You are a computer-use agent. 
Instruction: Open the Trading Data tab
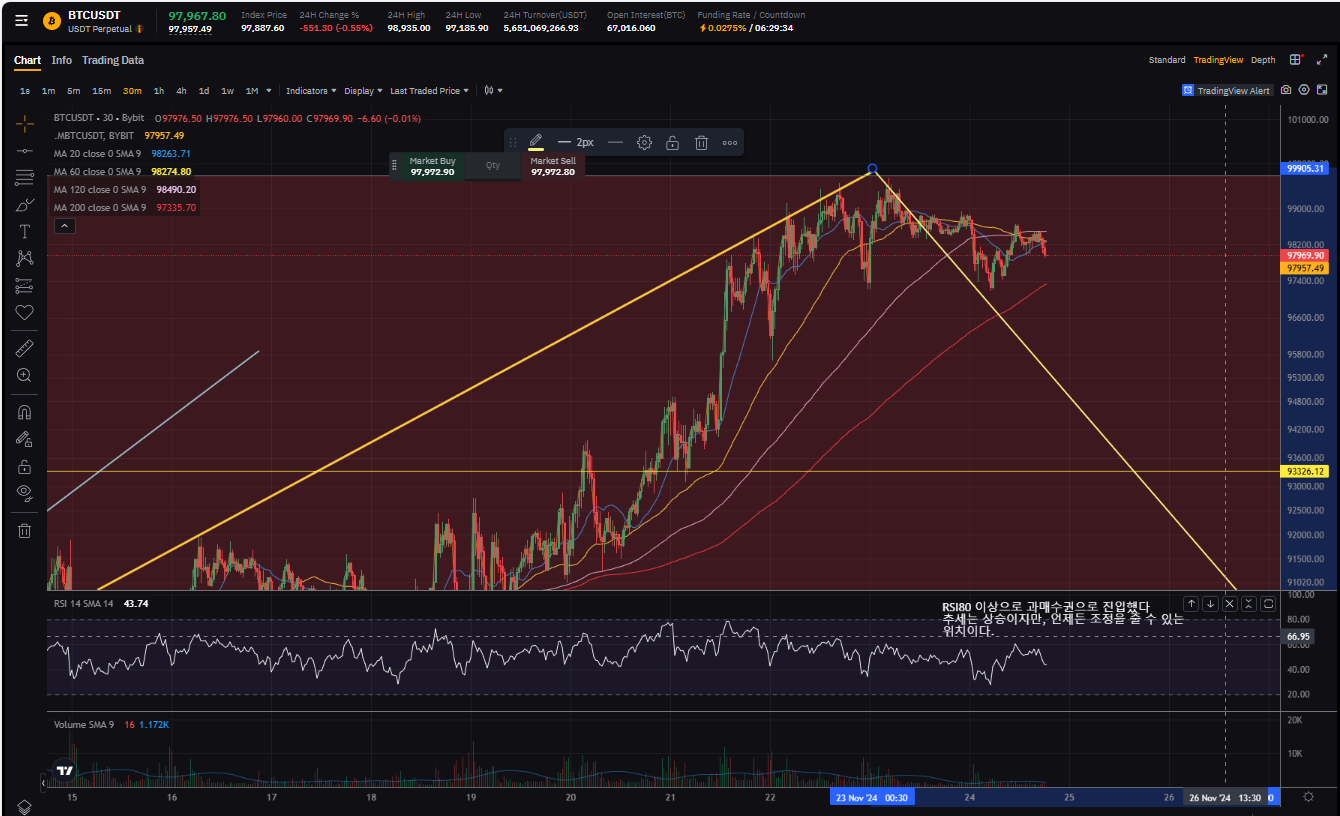[x=113, y=60]
